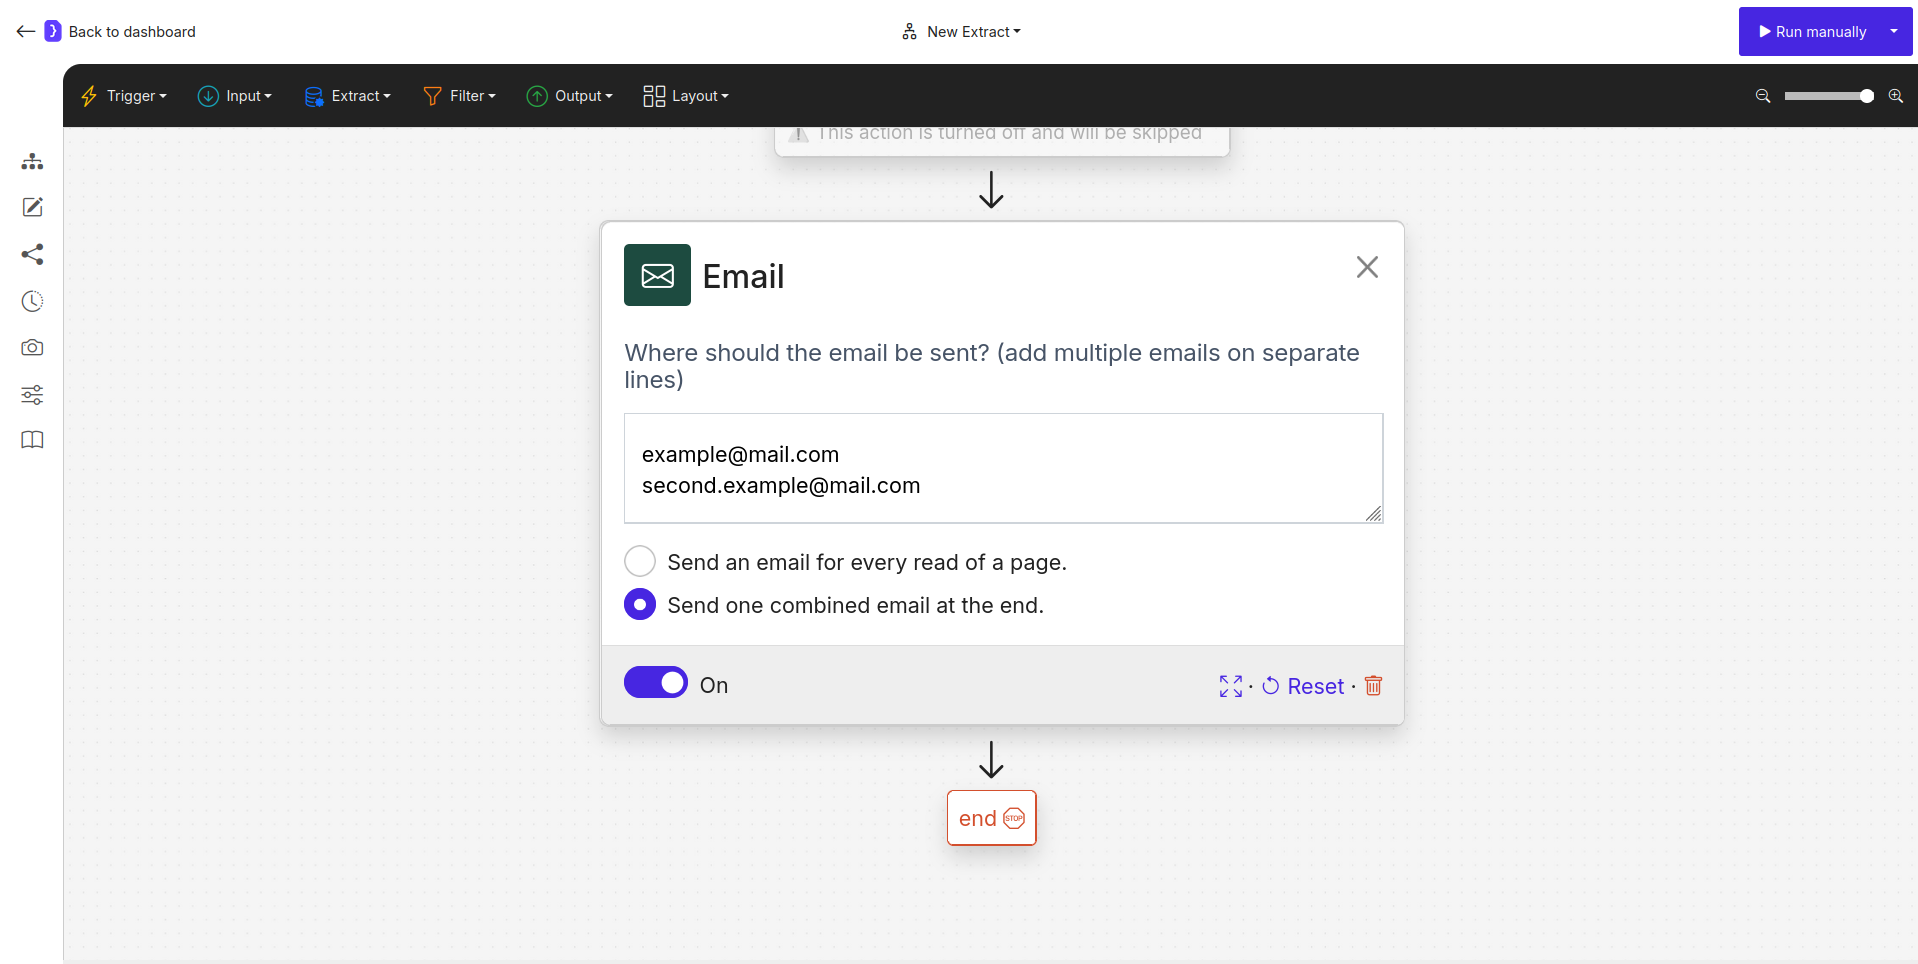The height and width of the screenshot is (964, 1918).
Task: Select 'Send an email for every read'
Action: coord(640,561)
